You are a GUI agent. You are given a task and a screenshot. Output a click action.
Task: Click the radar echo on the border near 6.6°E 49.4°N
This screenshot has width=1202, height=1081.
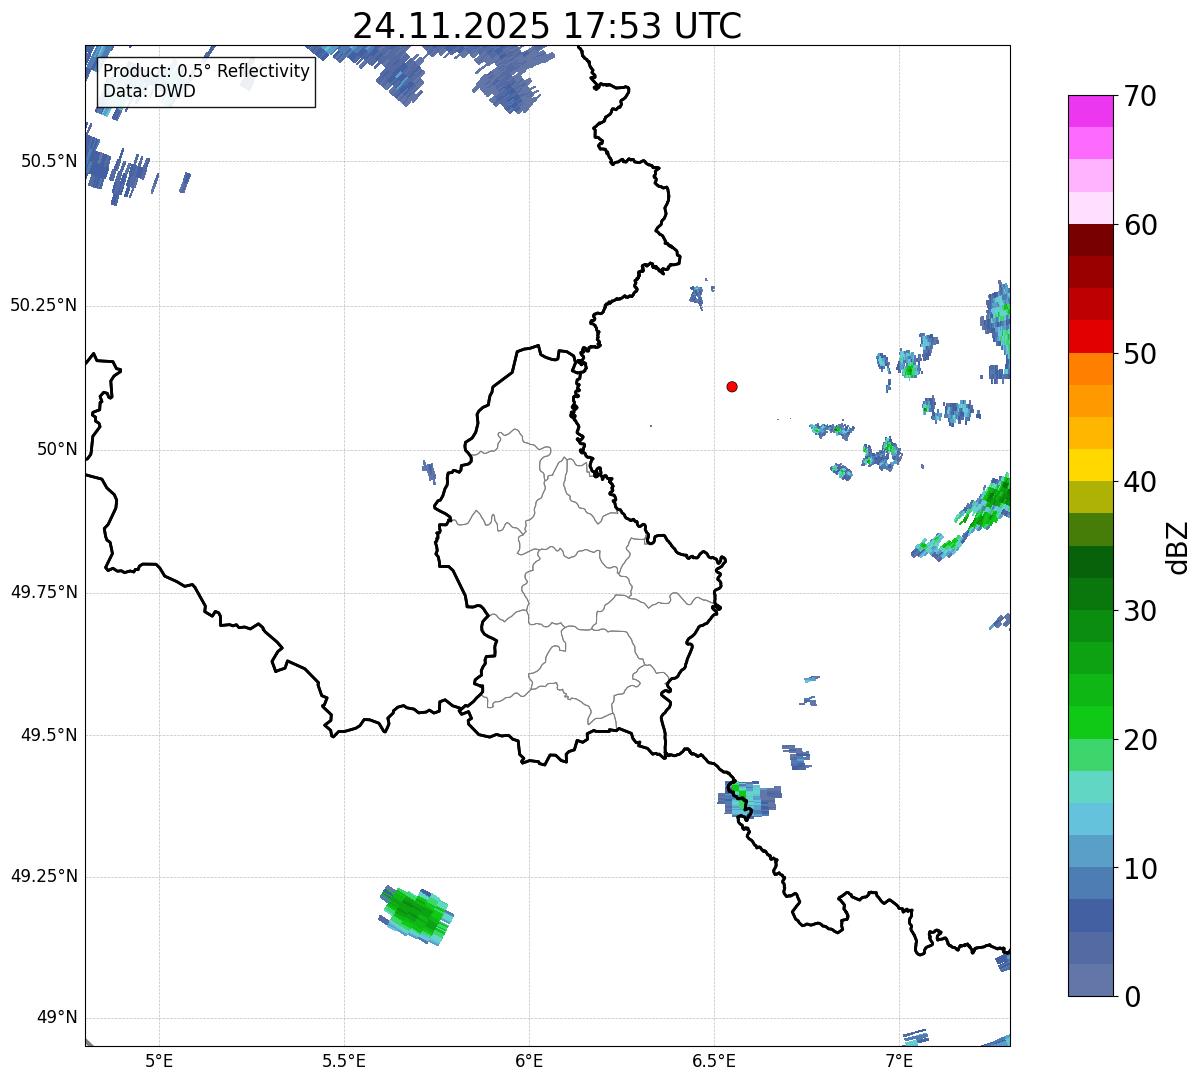749,799
